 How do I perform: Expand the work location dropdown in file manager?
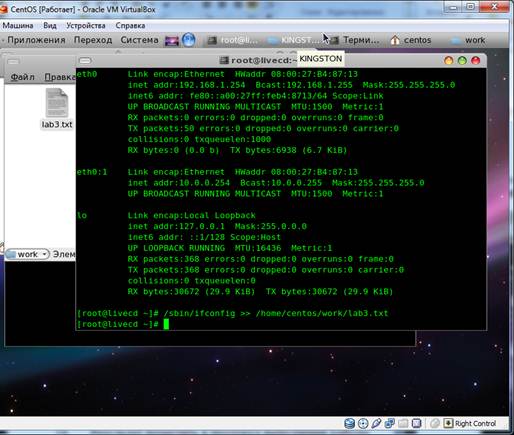click(x=27, y=254)
